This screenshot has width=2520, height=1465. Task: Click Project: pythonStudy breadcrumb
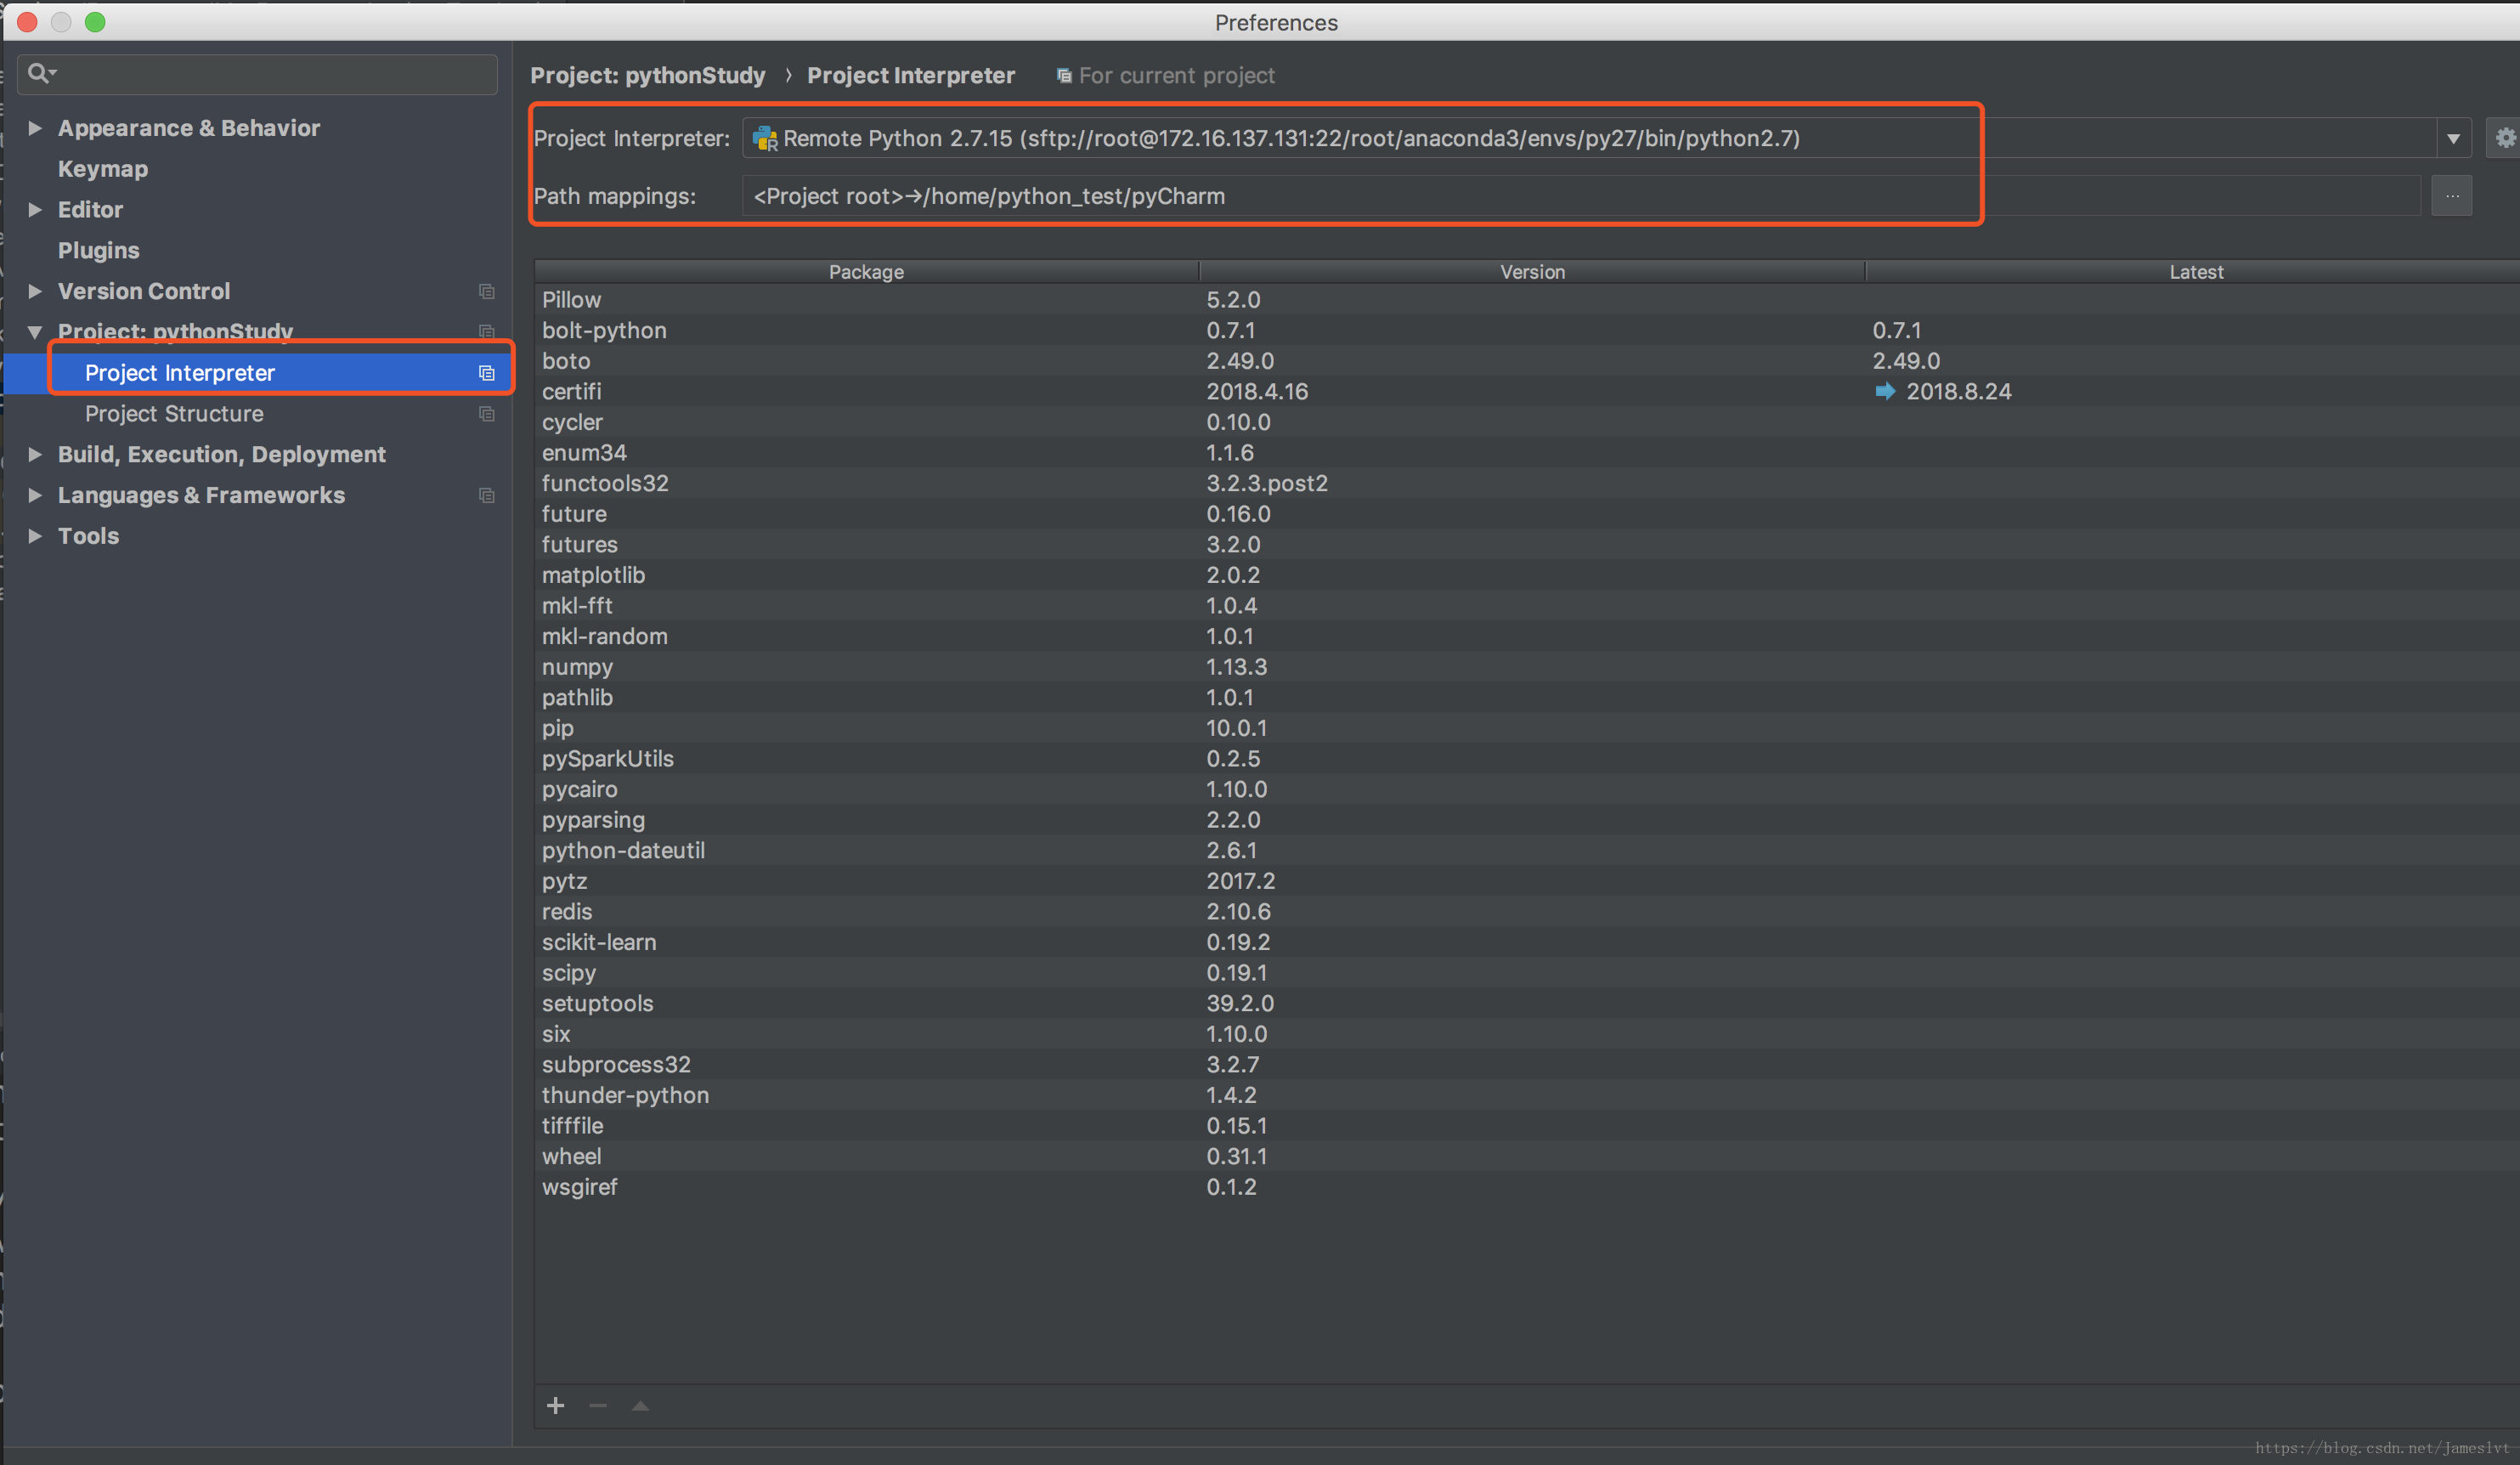[648, 76]
